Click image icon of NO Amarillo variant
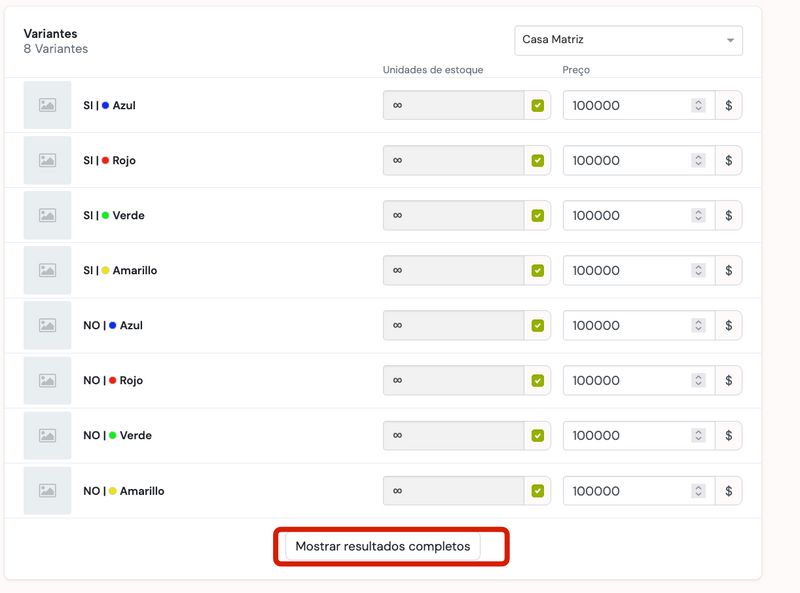Viewport: 800px width, 593px height. pyautogui.click(x=47, y=490)
